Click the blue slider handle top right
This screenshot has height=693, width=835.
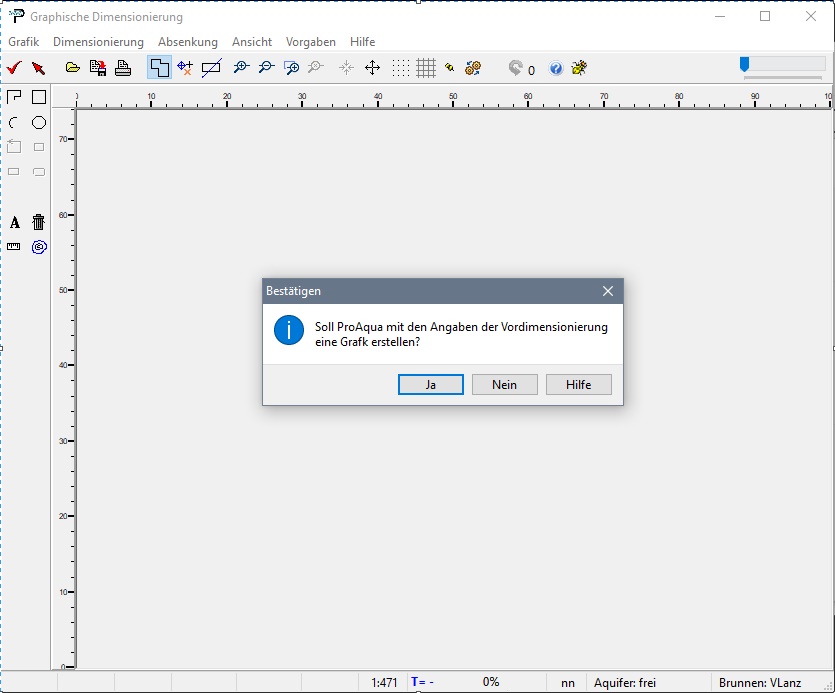coord(744,64)
